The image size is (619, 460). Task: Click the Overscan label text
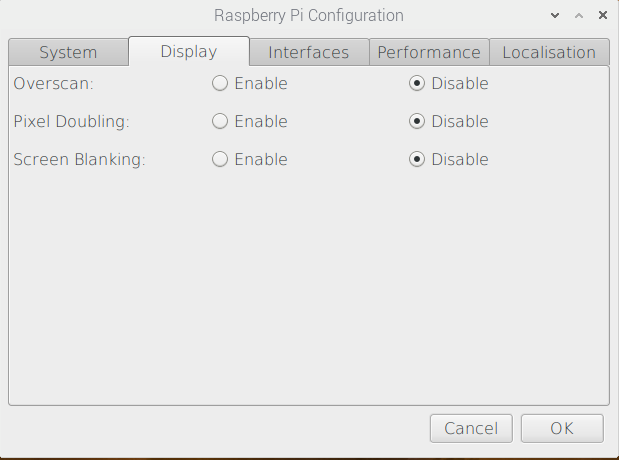(53, 84)
